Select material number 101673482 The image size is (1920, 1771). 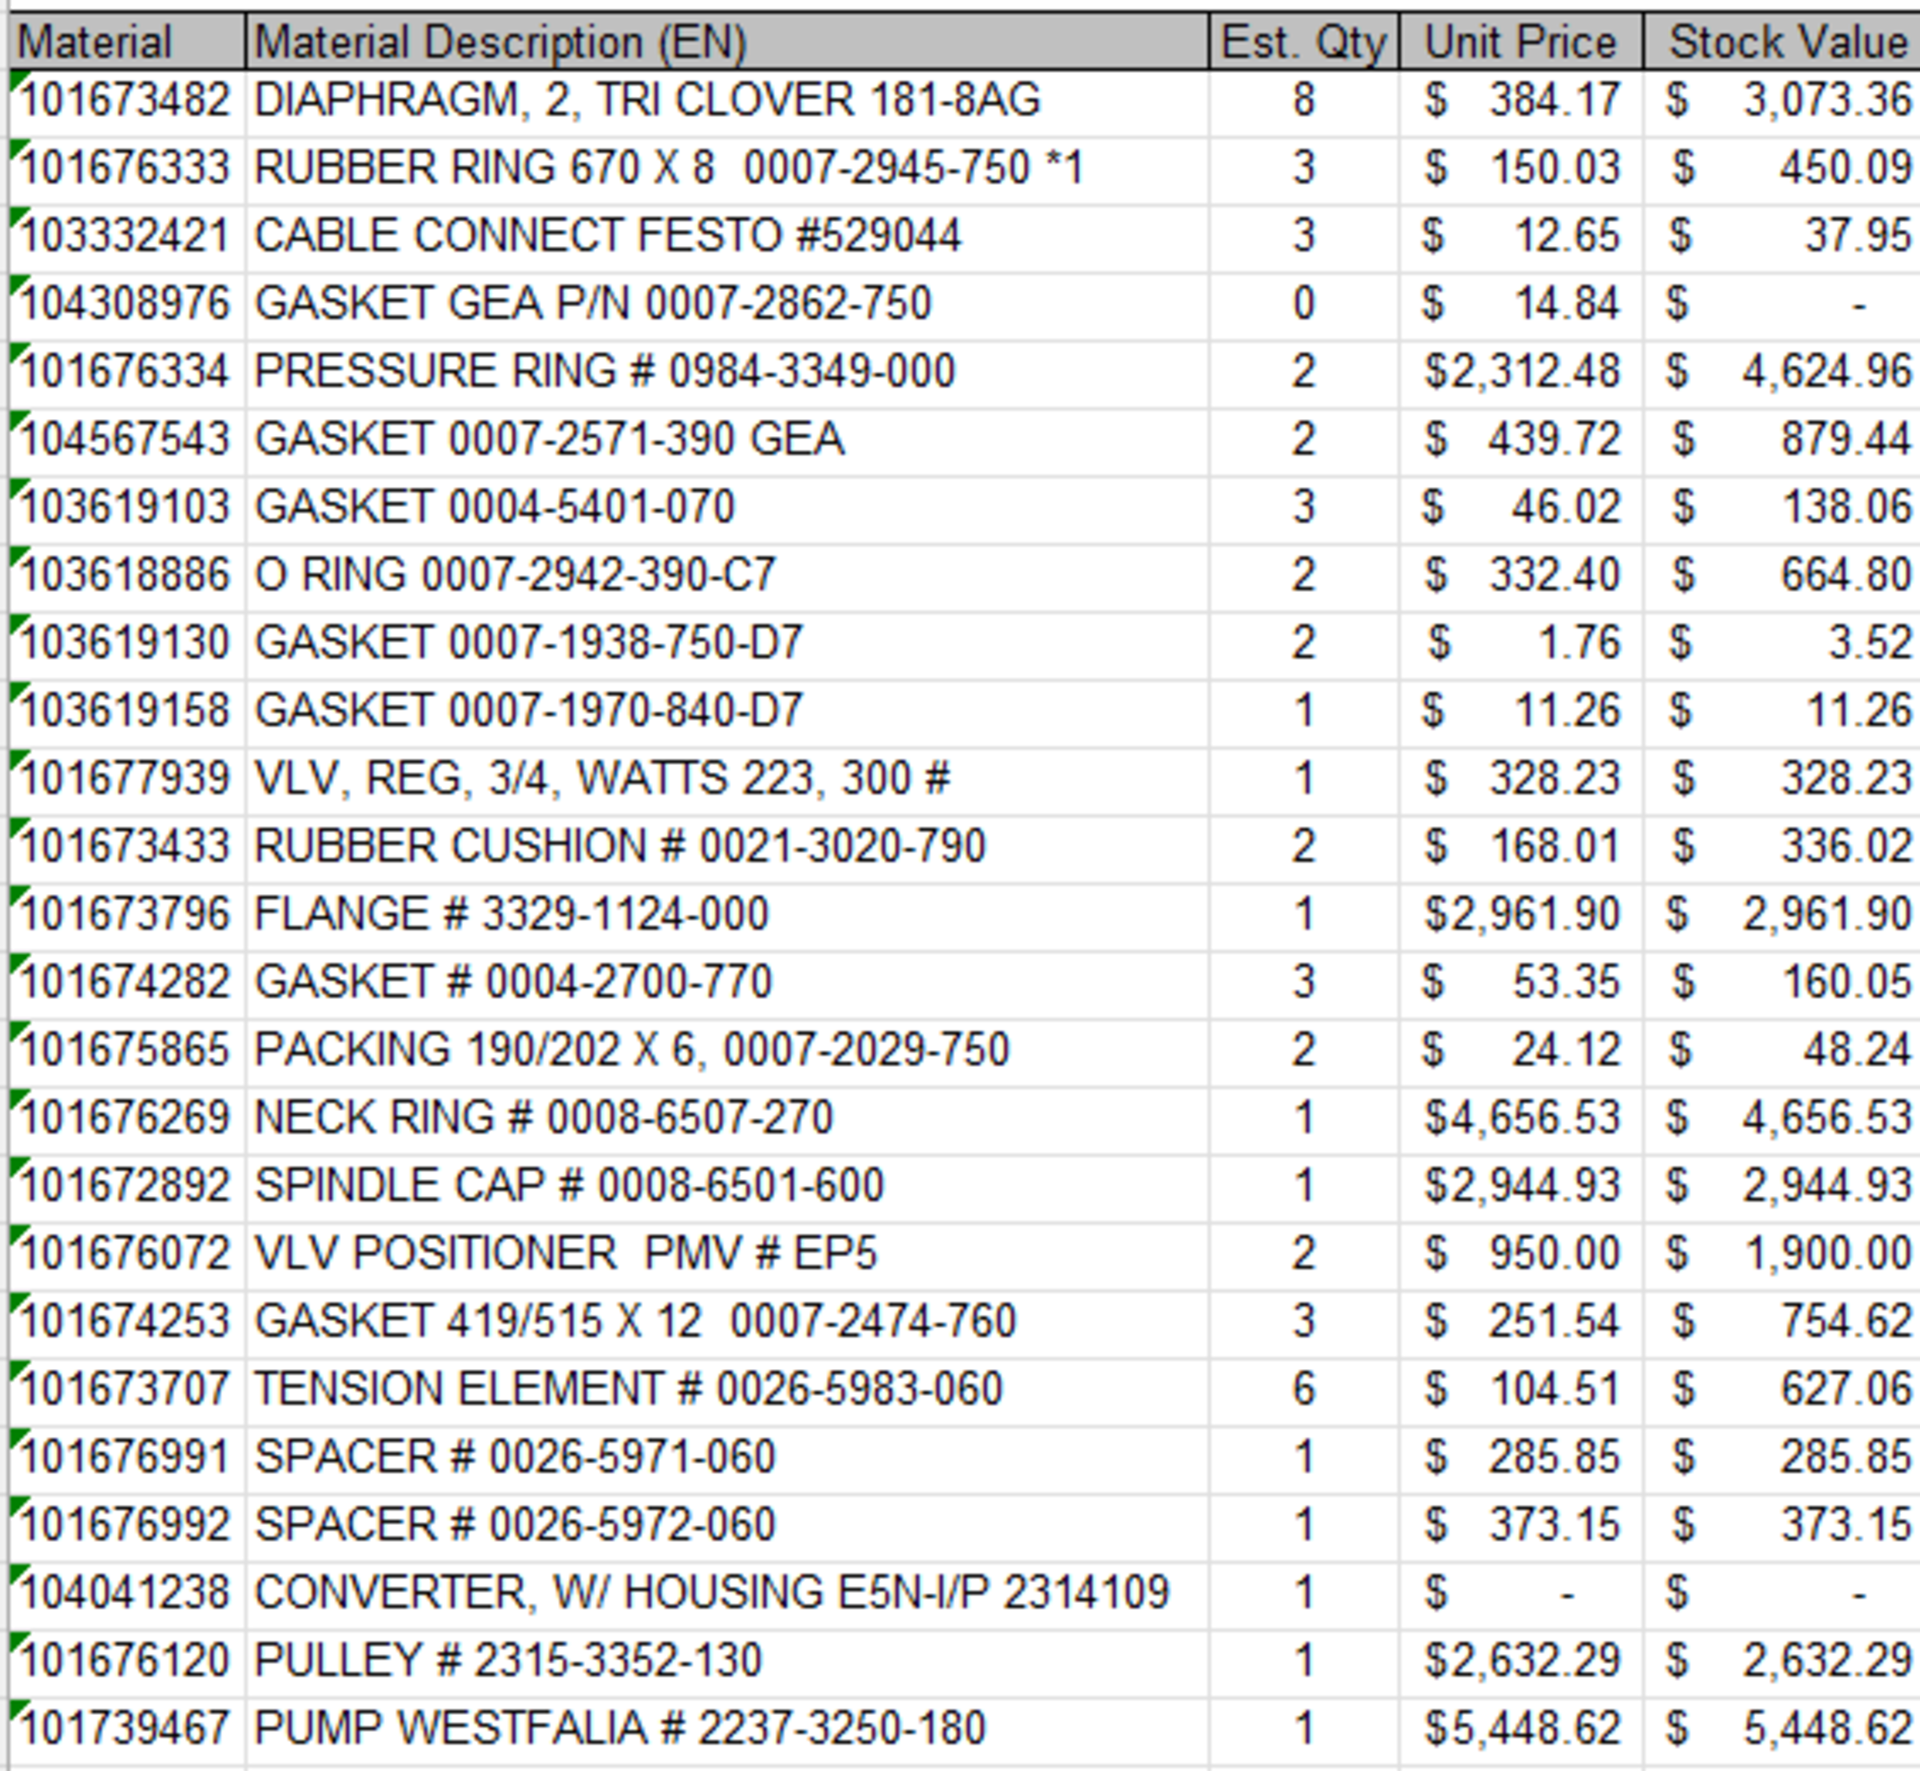tap(126, 104)
